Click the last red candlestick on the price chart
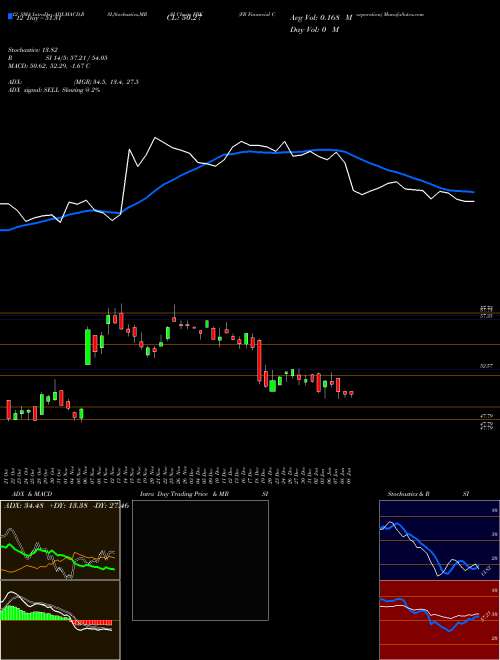This screenshot has width=500, height=660. [351, 393]
